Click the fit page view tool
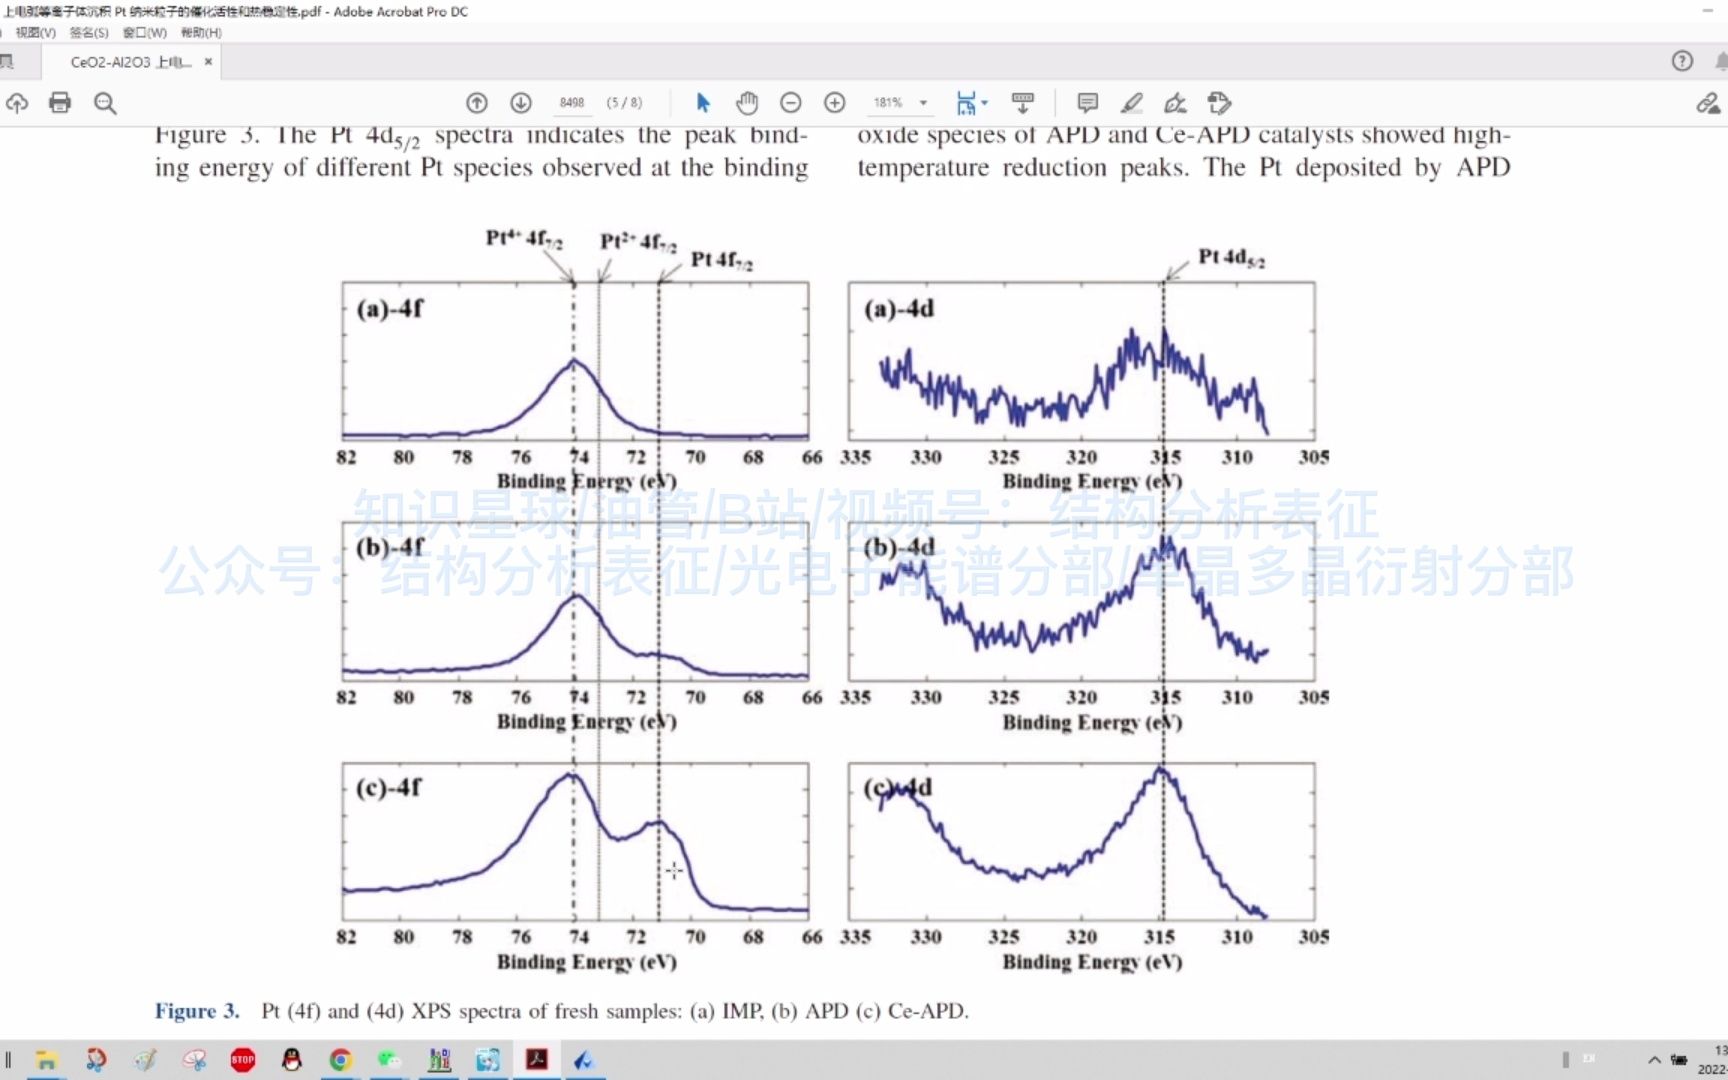This screenshot has width=1728, height=1080. pyautogui.click(x=966, y=103)
